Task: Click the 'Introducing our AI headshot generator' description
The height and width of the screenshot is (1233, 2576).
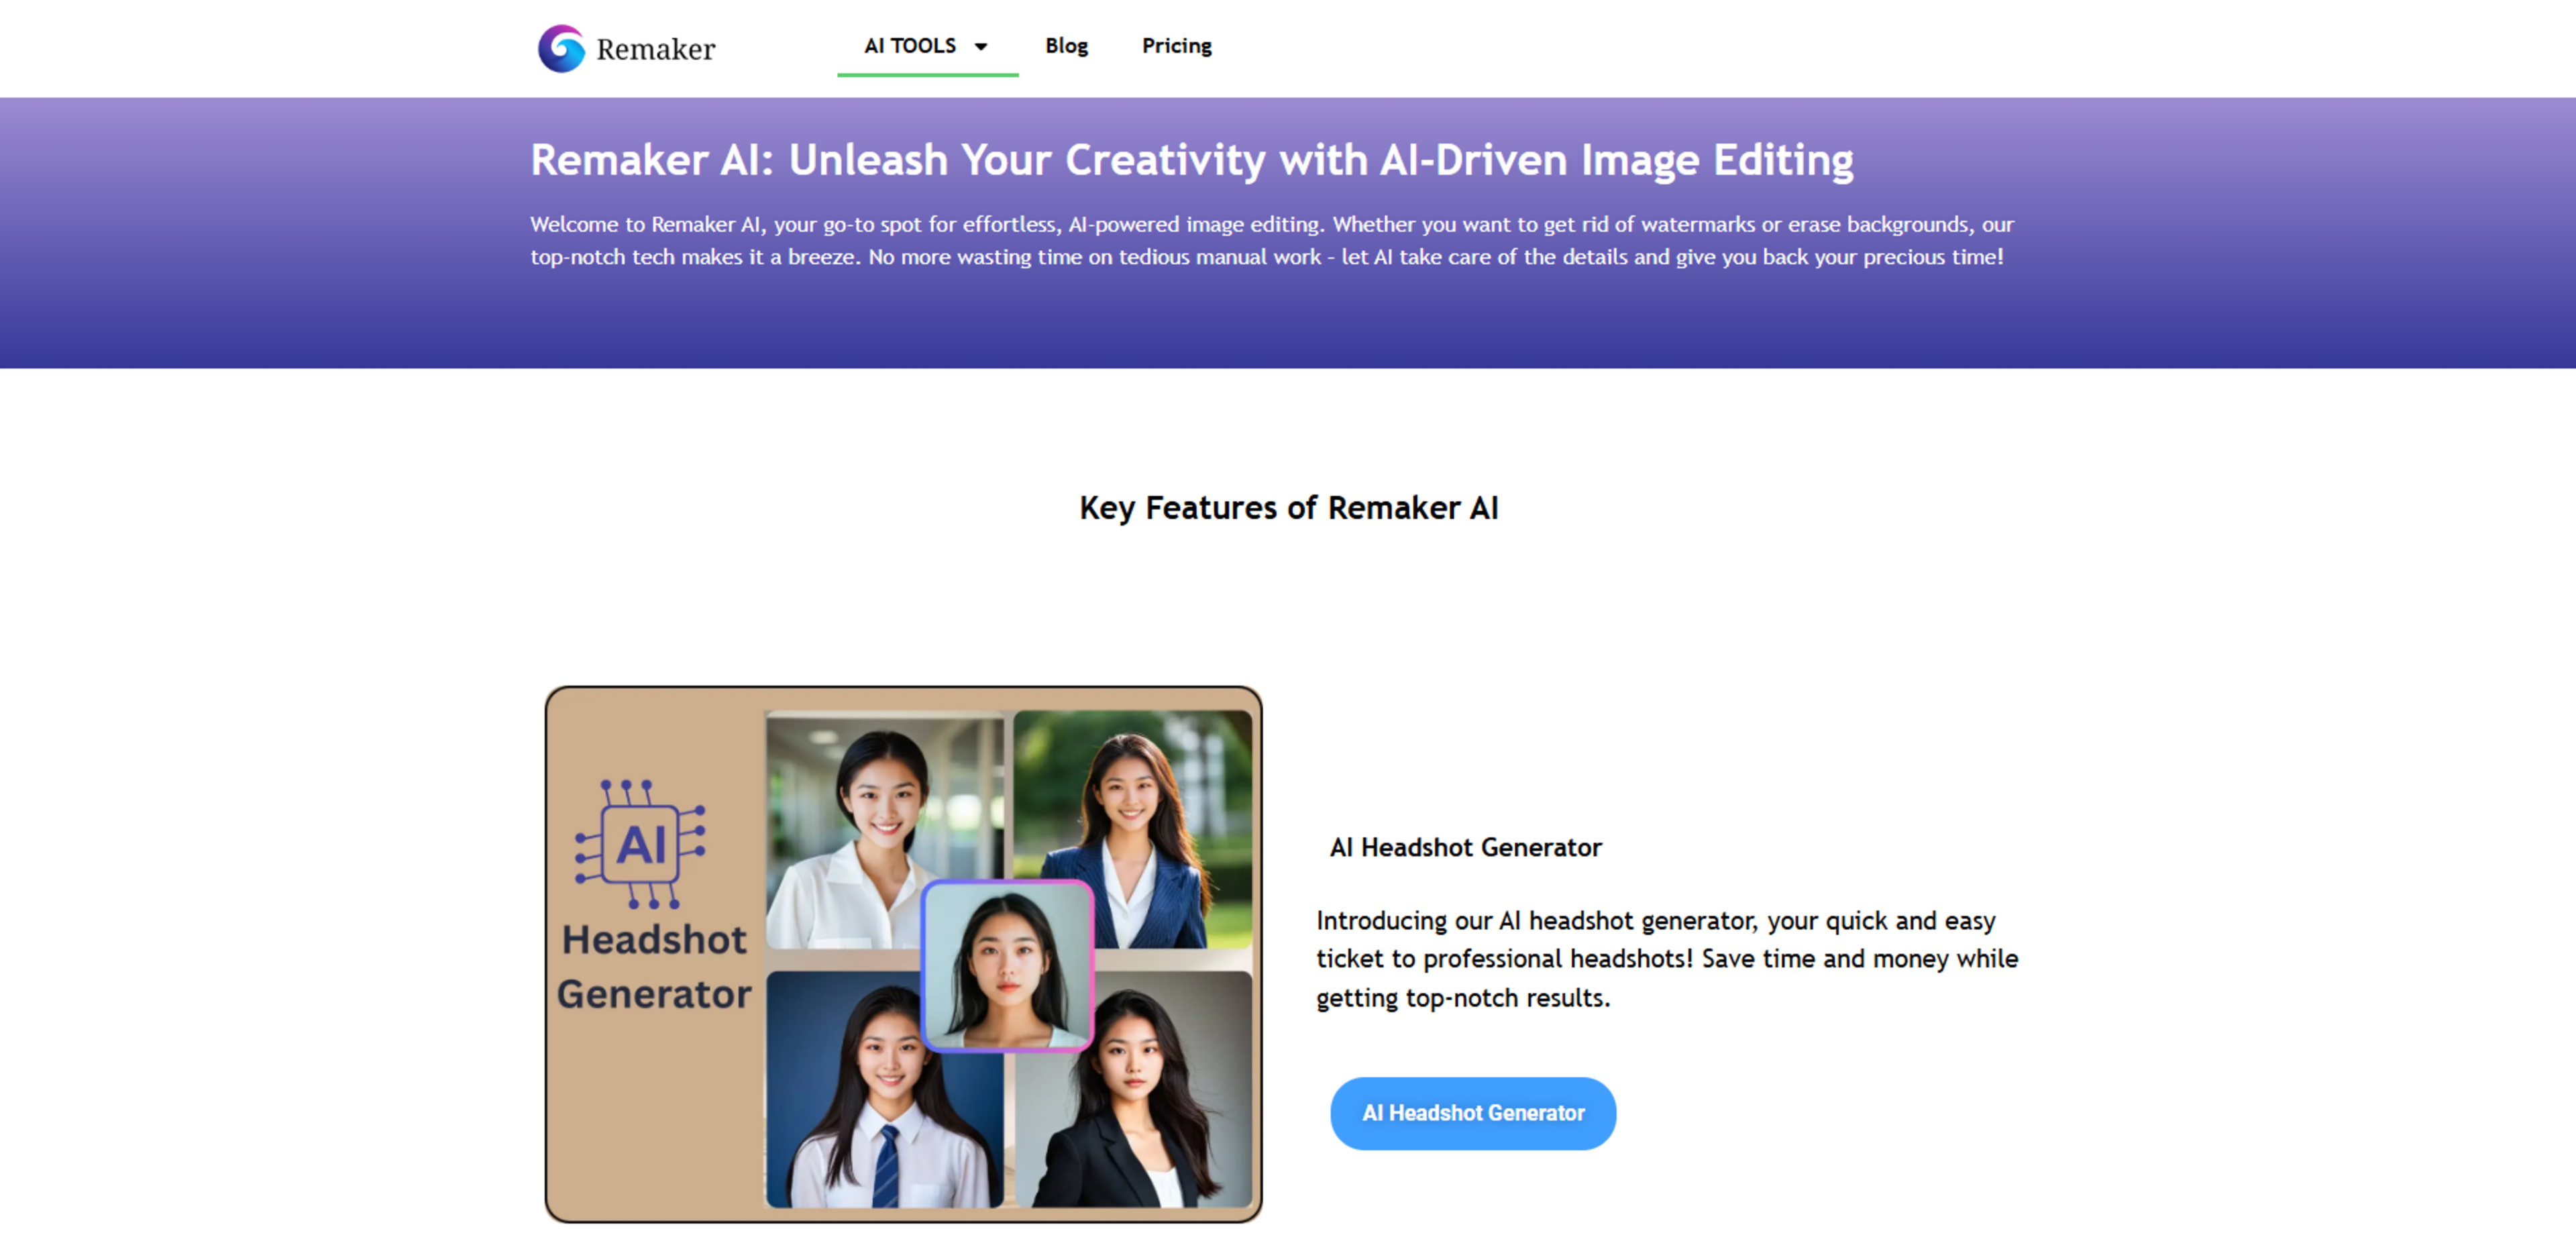Action: click(1666, 958)
